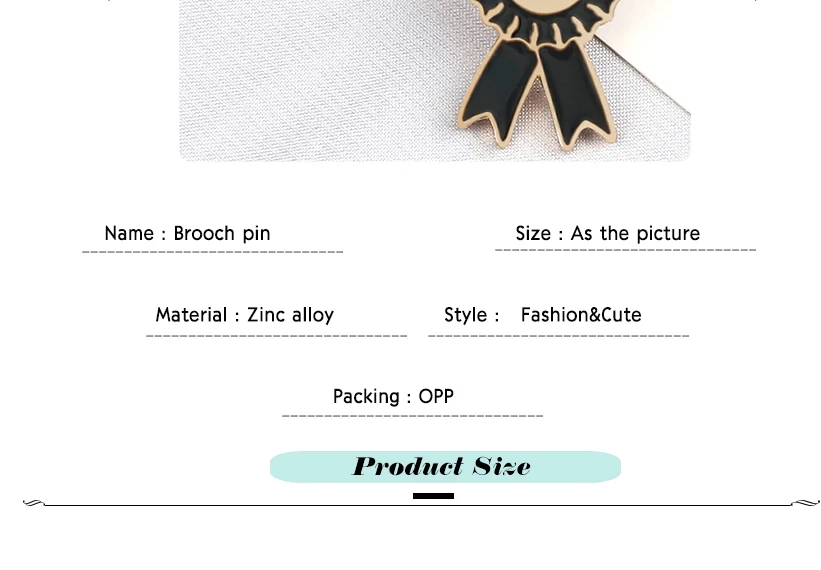This screenshot has height=570, width=821.
Task: Click the dashed line under Material field
Action: 276,336
